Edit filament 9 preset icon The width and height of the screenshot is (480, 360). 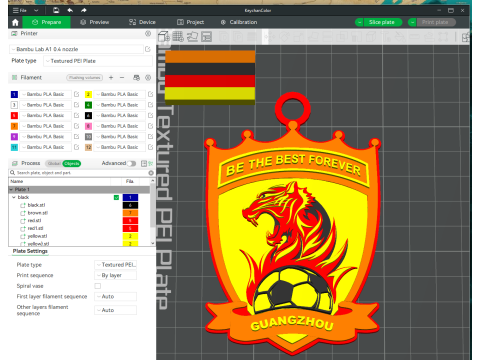coord(76,137)
